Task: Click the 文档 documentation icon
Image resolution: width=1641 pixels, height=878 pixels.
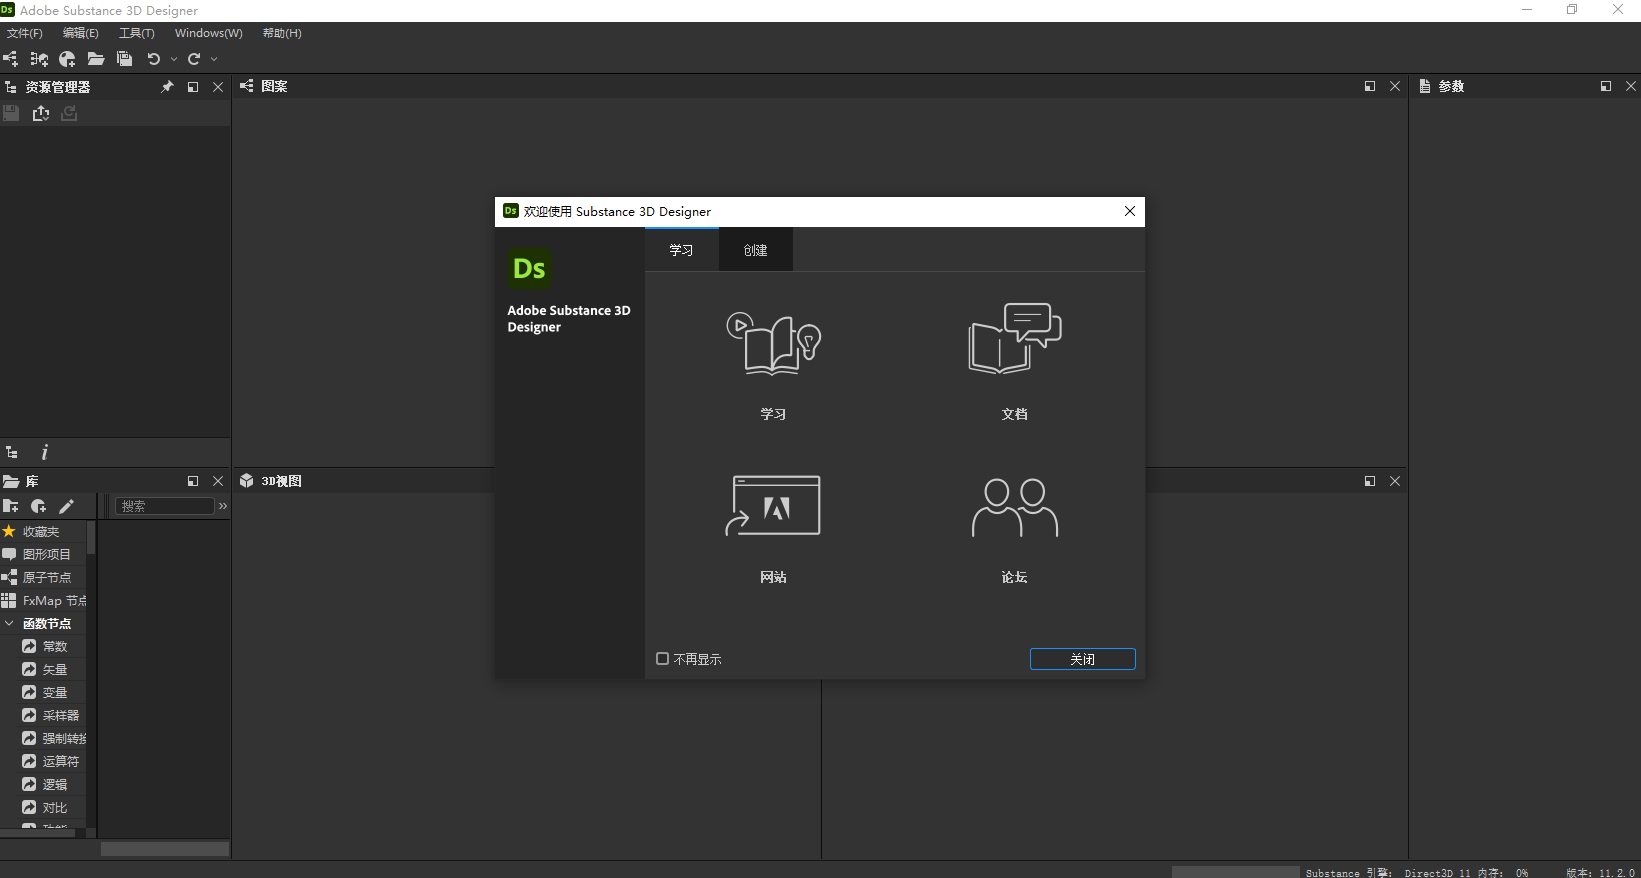Action: pos(1014,340)
